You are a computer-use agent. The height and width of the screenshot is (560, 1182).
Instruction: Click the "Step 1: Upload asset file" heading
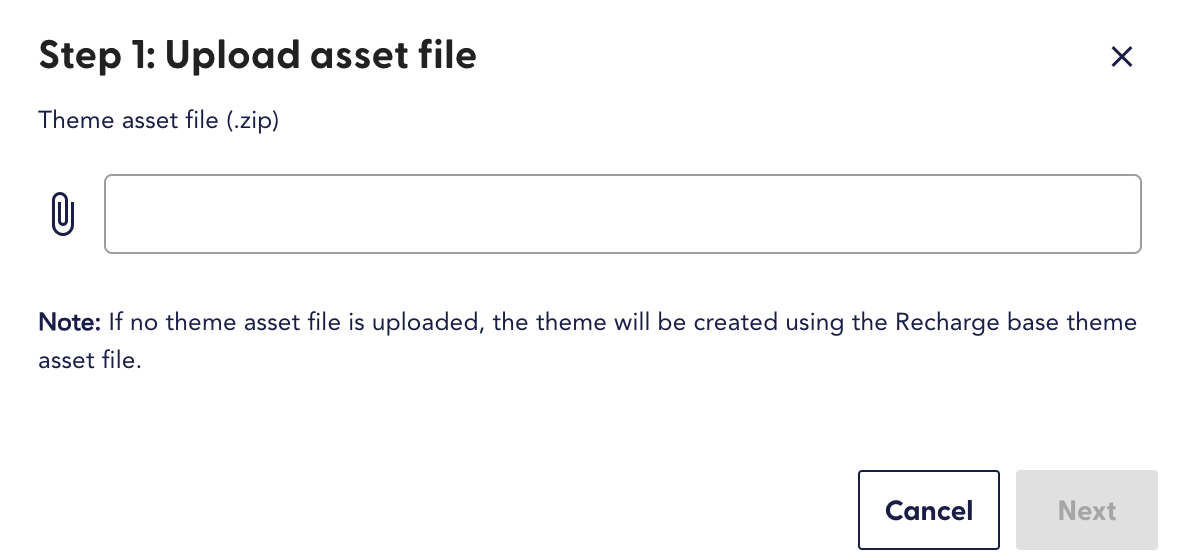[x=257, y=56]
